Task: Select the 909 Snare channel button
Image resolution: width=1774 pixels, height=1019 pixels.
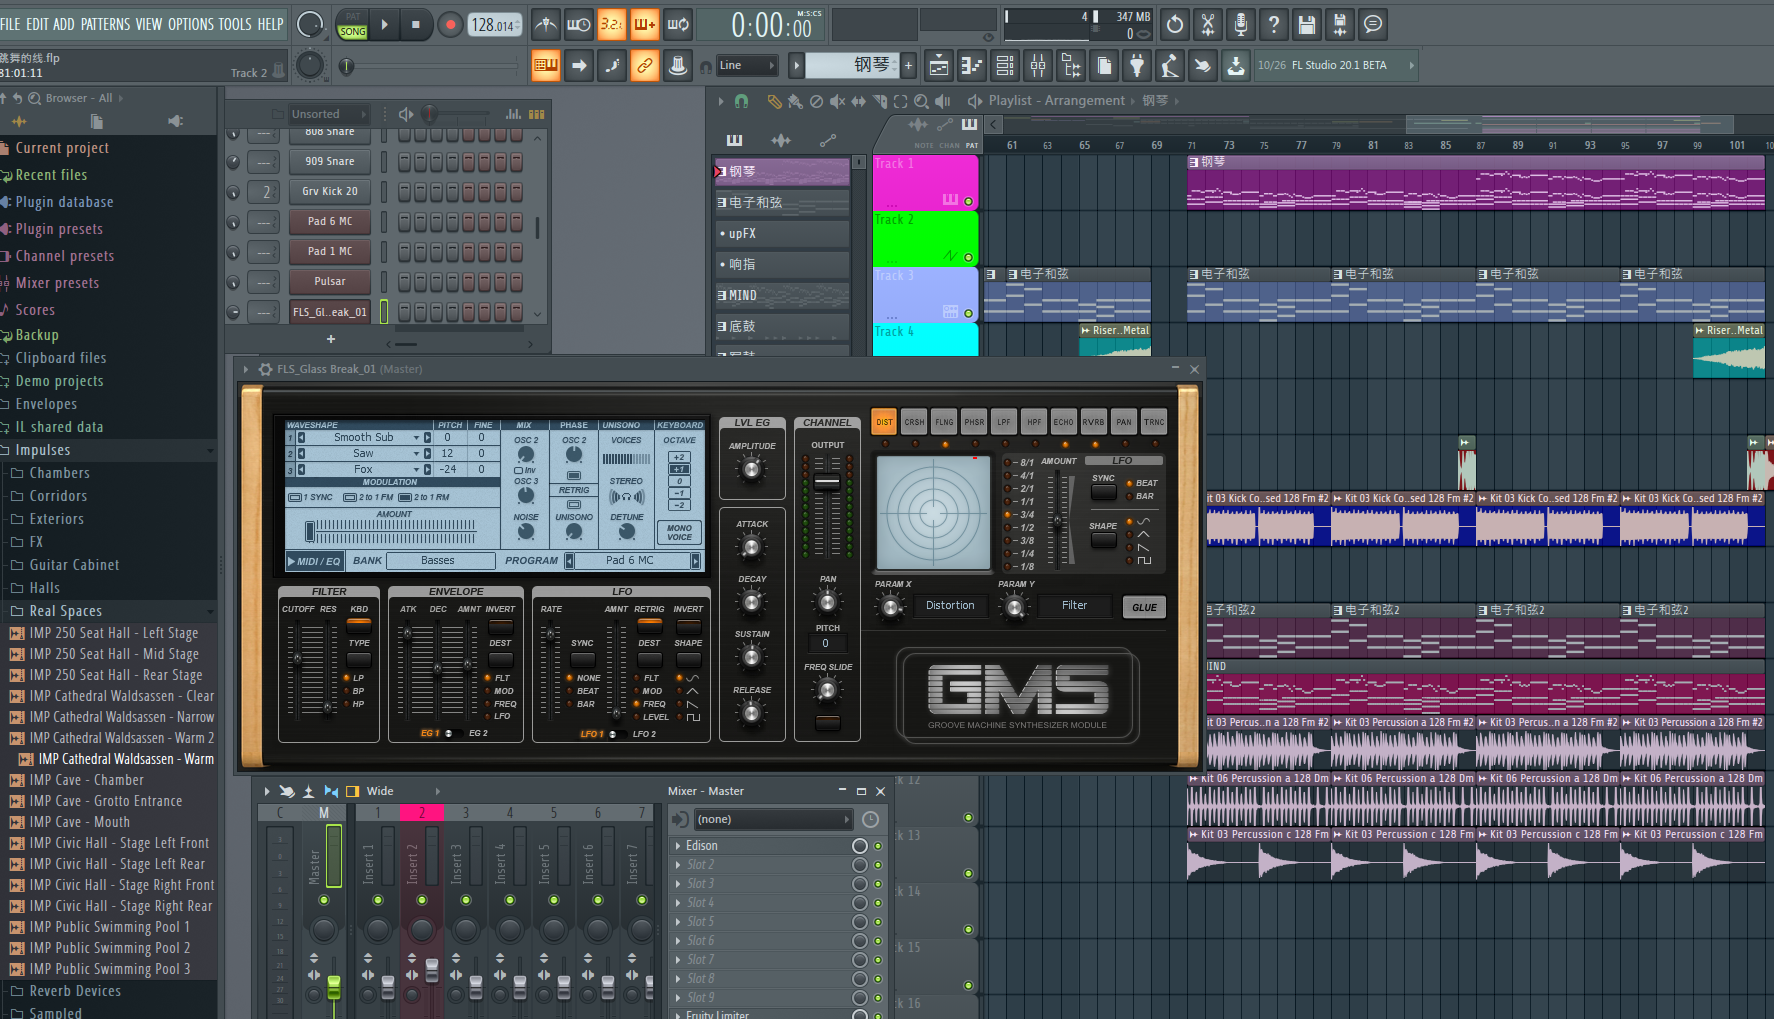Action: click(330, 161)
